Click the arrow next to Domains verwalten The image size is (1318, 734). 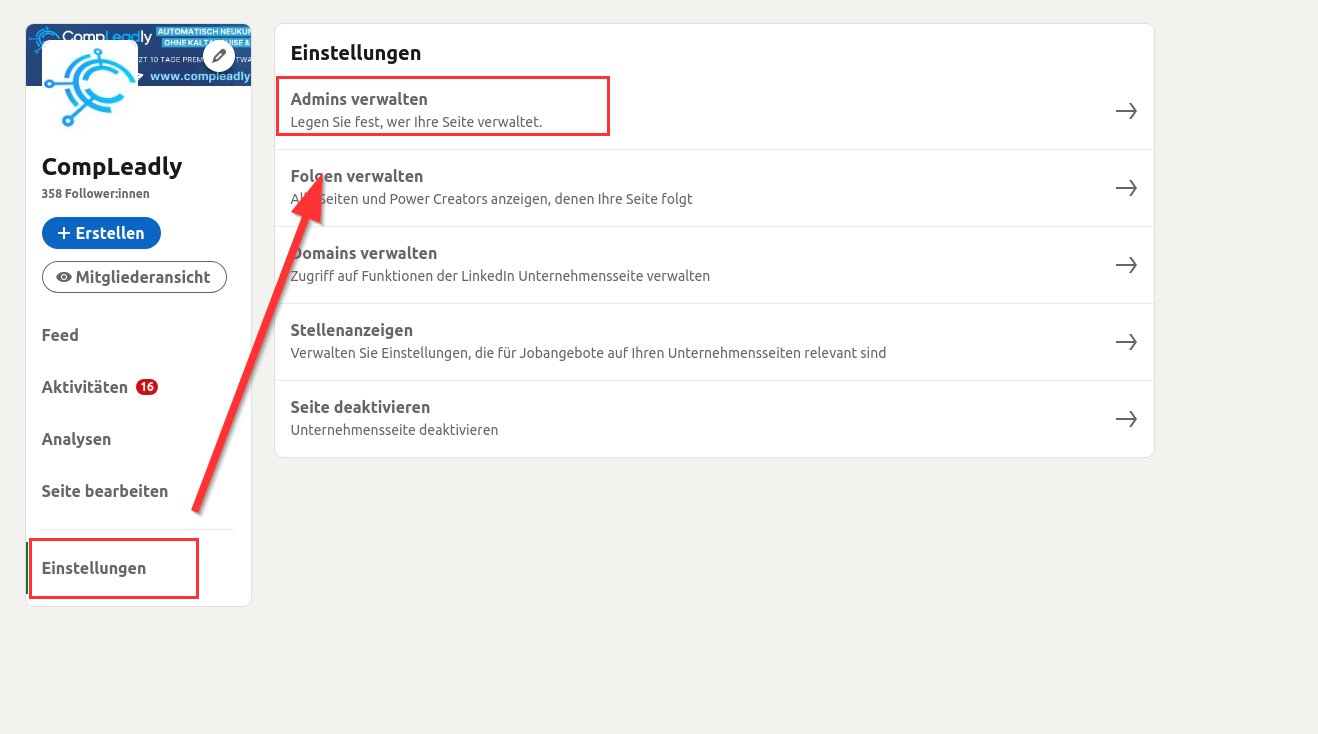point(1126,265)
